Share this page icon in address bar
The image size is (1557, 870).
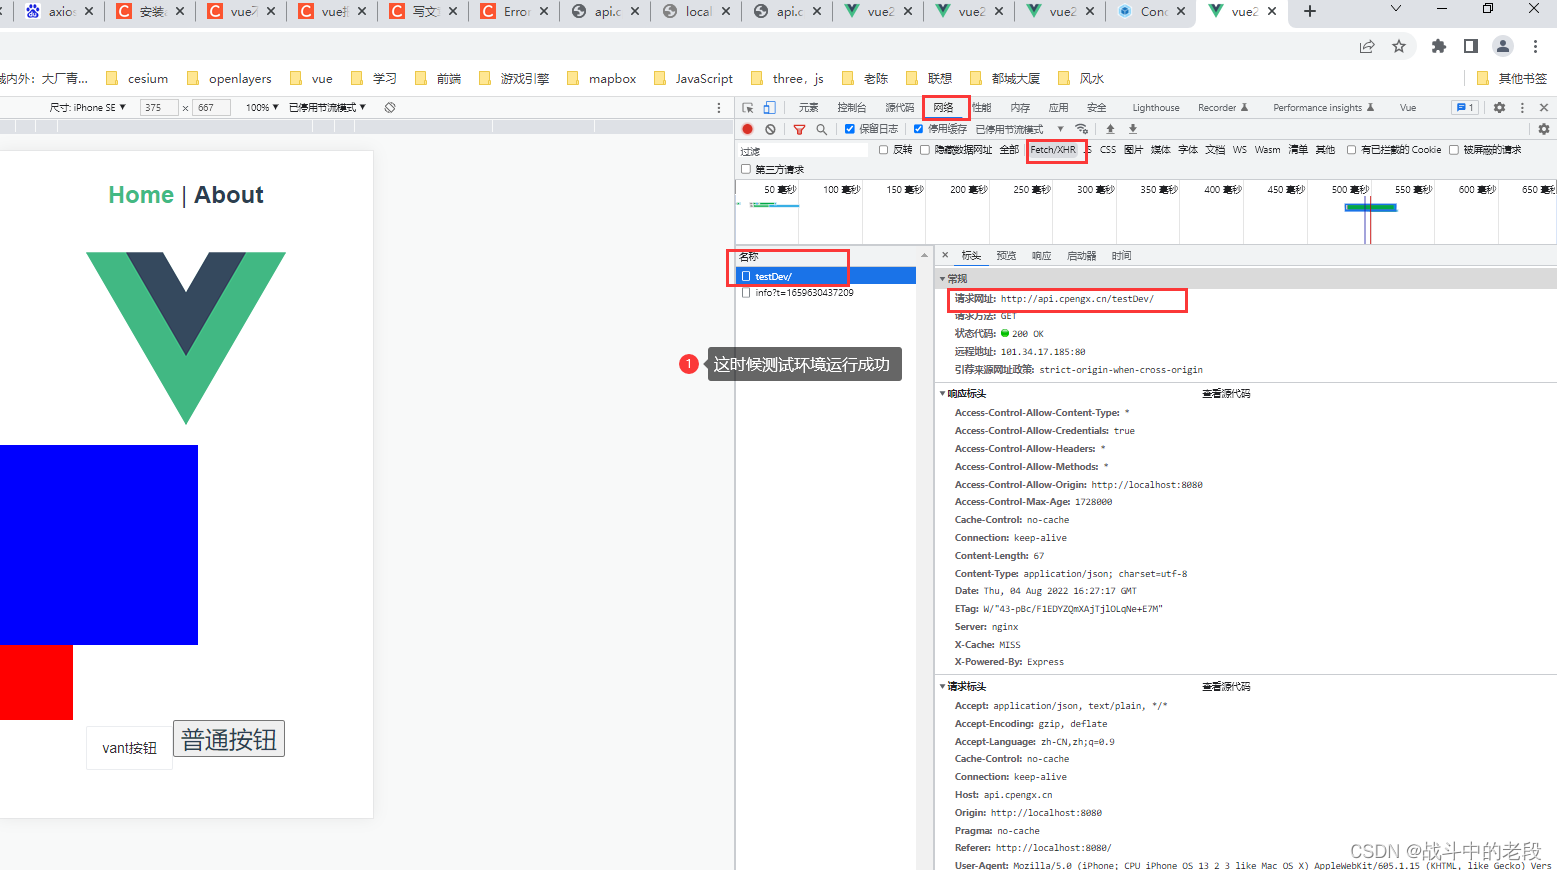click(1367, 46)
